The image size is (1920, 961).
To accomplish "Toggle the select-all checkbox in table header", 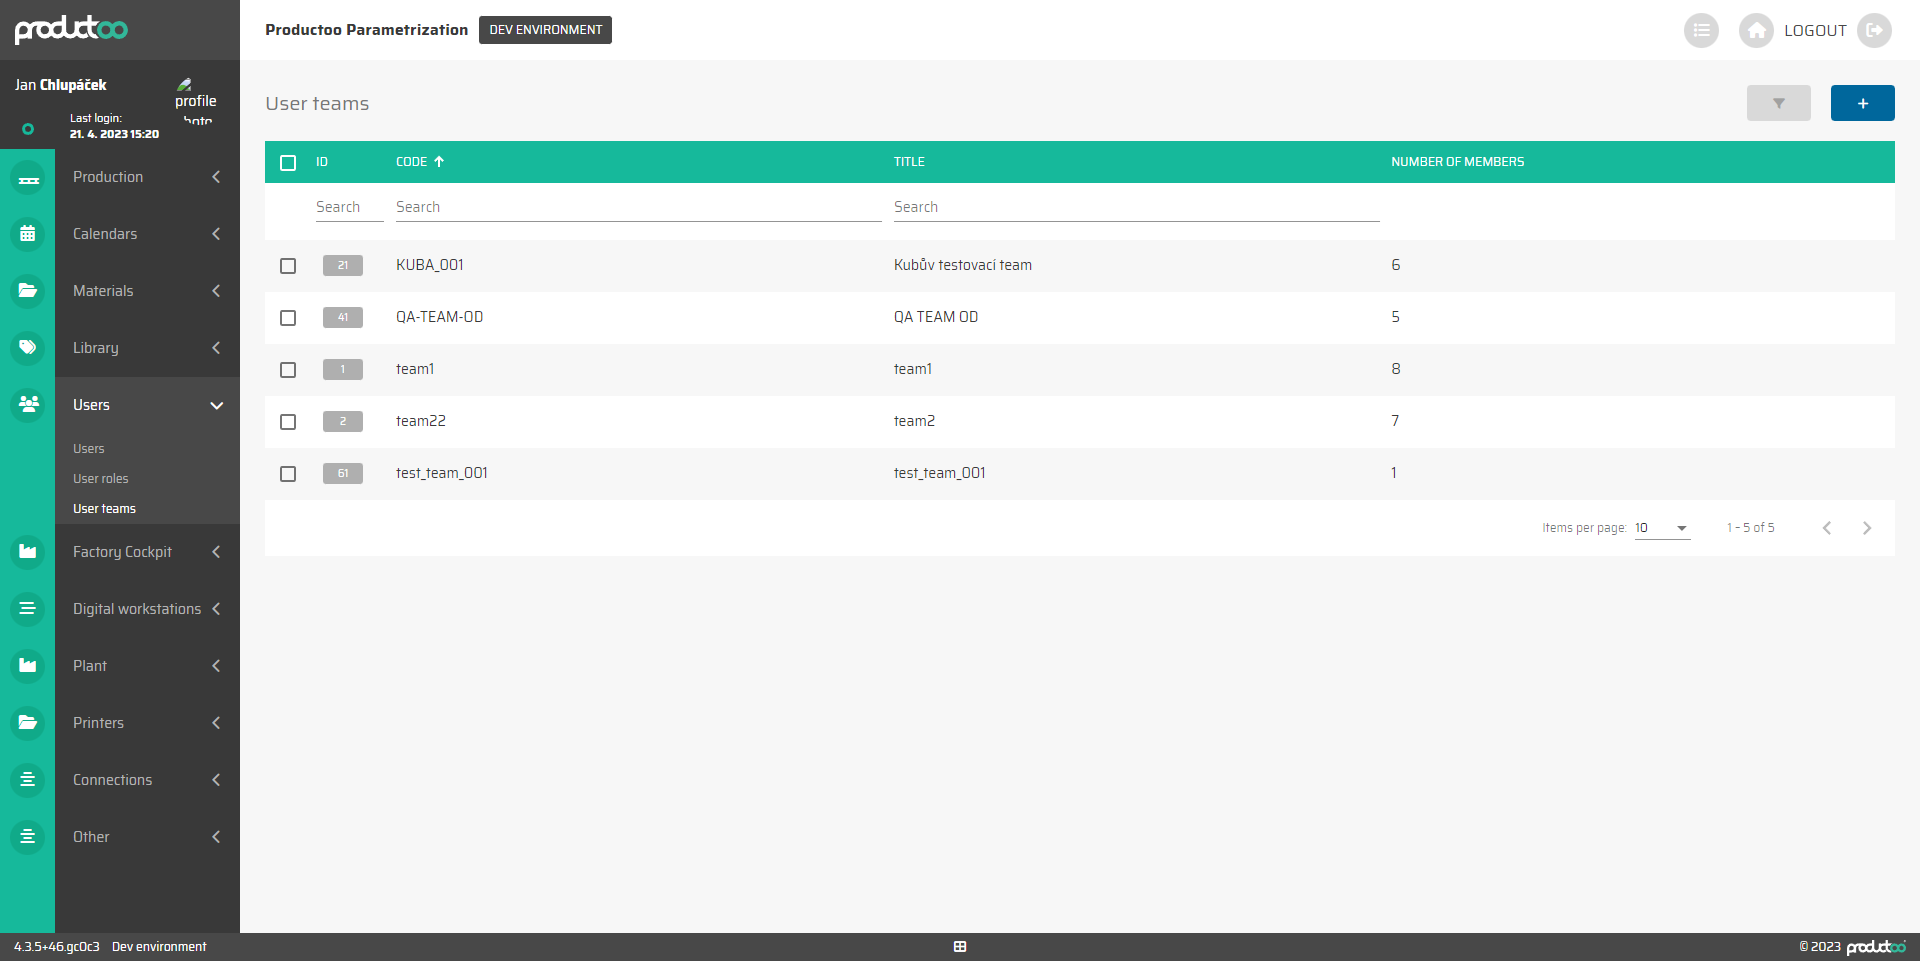I will (288, 163).
